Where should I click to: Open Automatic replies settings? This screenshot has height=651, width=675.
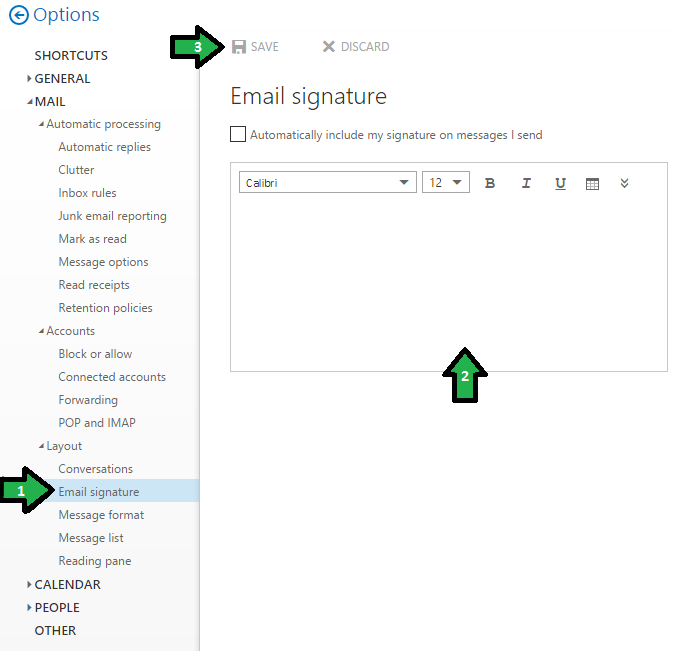pyautogui.click(x=104, y=147)
